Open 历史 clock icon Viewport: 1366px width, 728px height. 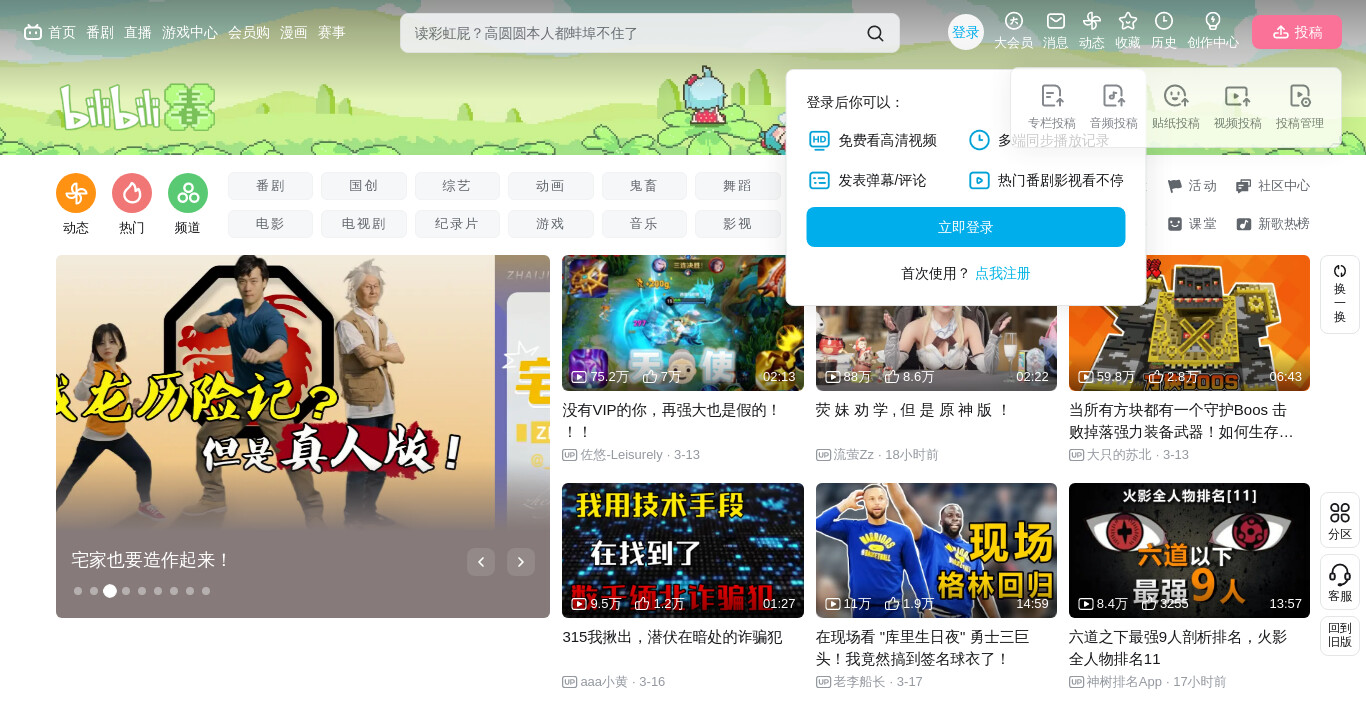tap(1164, 21)
